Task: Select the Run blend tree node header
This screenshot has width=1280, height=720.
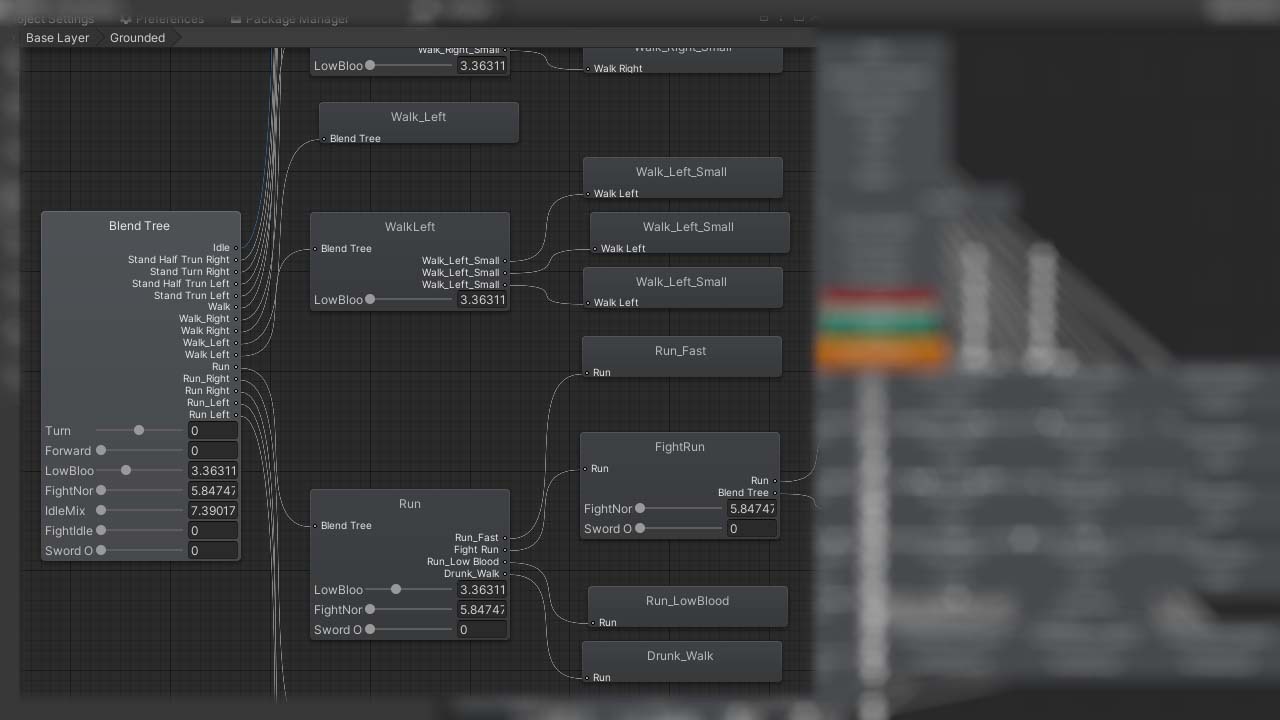Action: (x=410, y=504)
